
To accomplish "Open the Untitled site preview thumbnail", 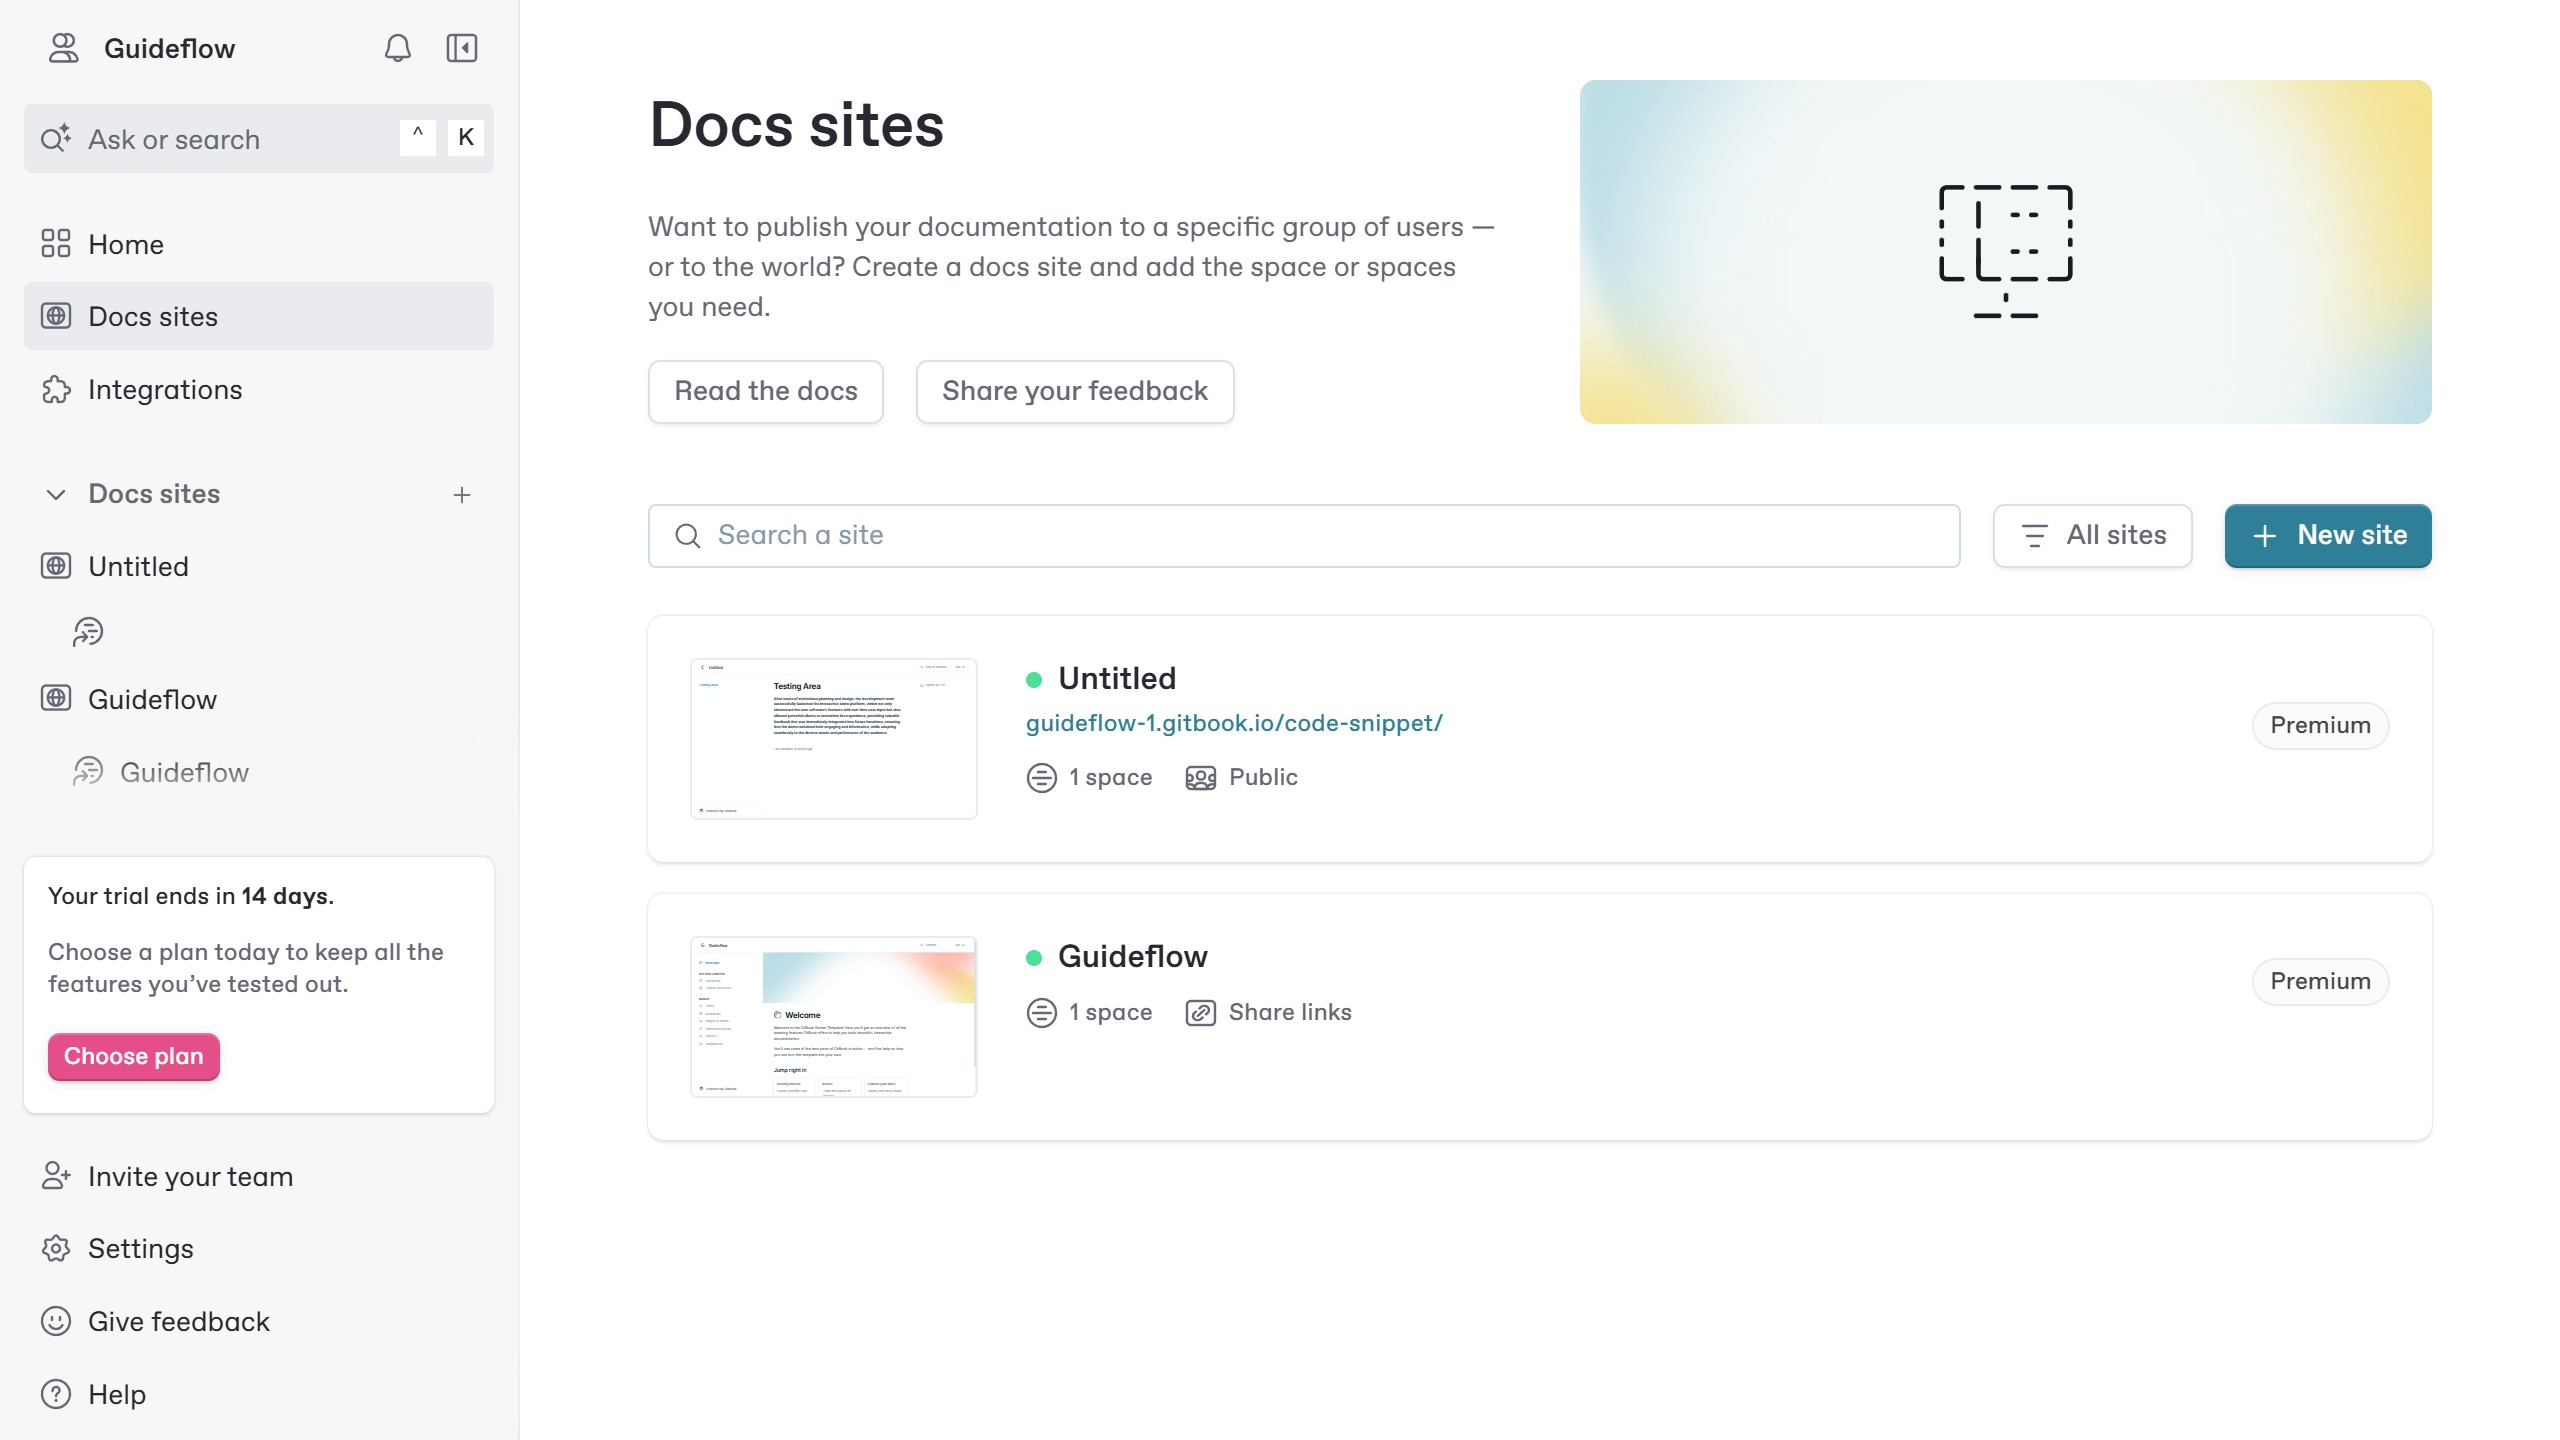I will (834, 739).
